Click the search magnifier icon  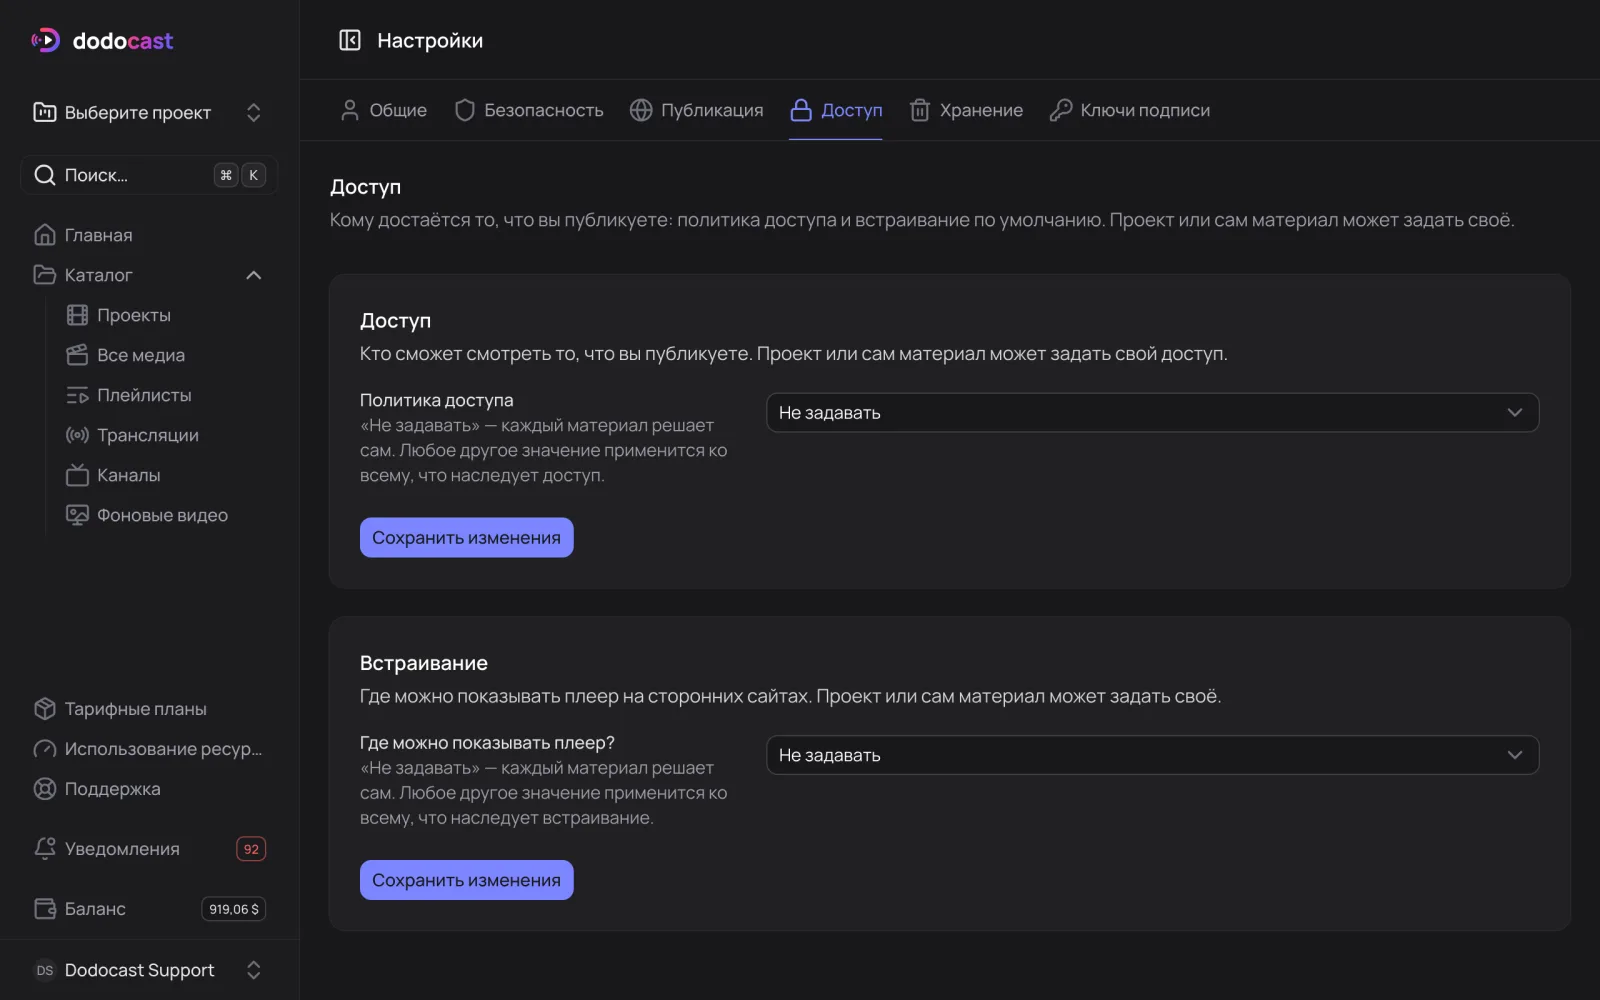click(x=45, y=175)
